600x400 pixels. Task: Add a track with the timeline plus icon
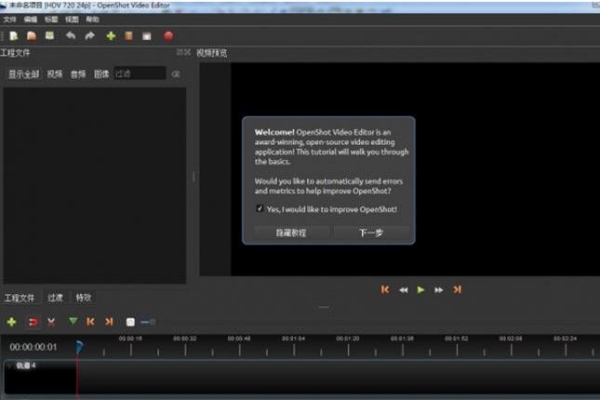[x=12, y=322]
